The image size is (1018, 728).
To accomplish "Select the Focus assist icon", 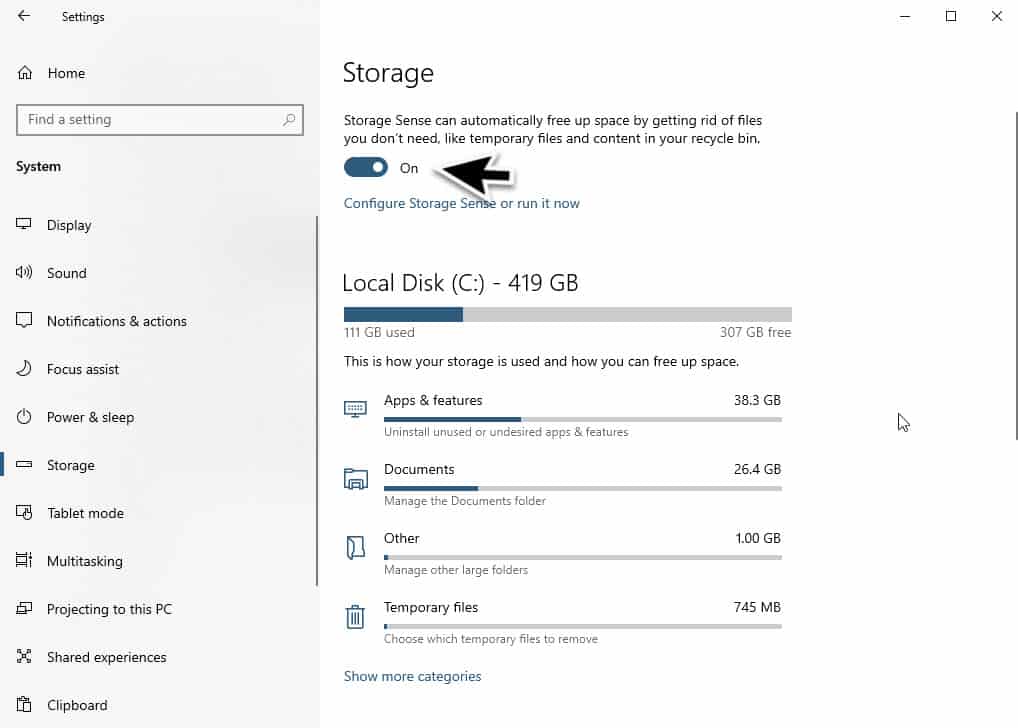I will (23, 369).
